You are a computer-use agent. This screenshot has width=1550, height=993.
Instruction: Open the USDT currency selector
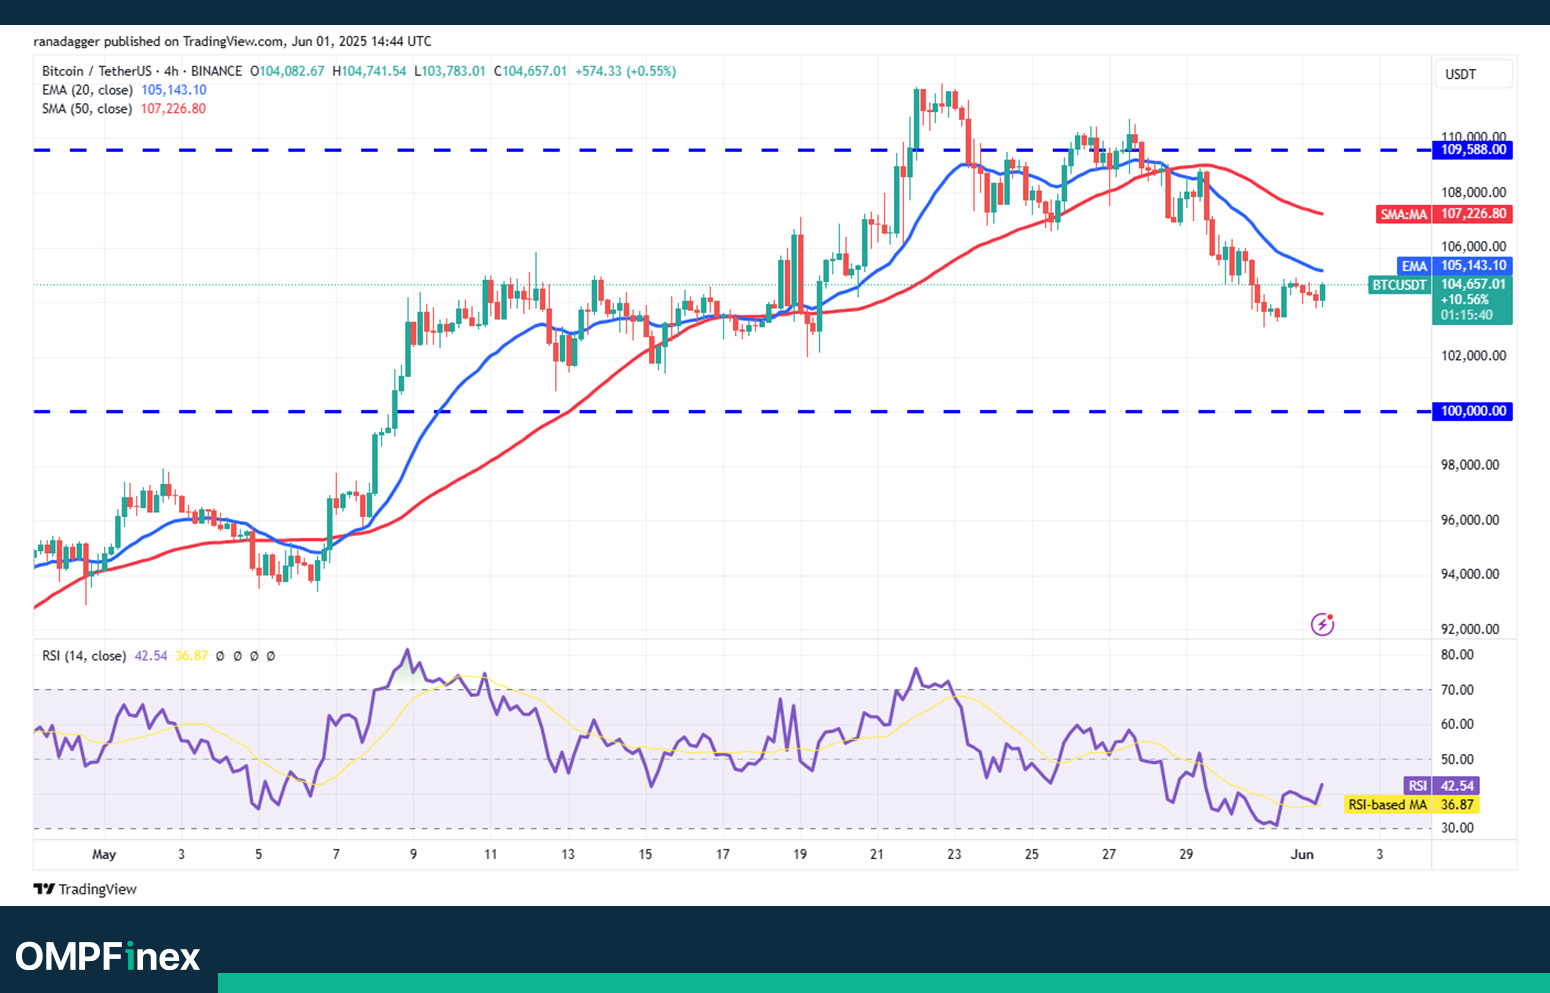(x=1473, y=74)
